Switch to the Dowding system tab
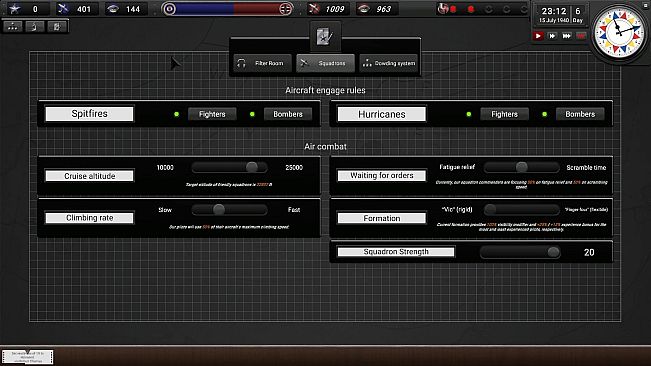The image size is (651, 366). tap(389, 63)
